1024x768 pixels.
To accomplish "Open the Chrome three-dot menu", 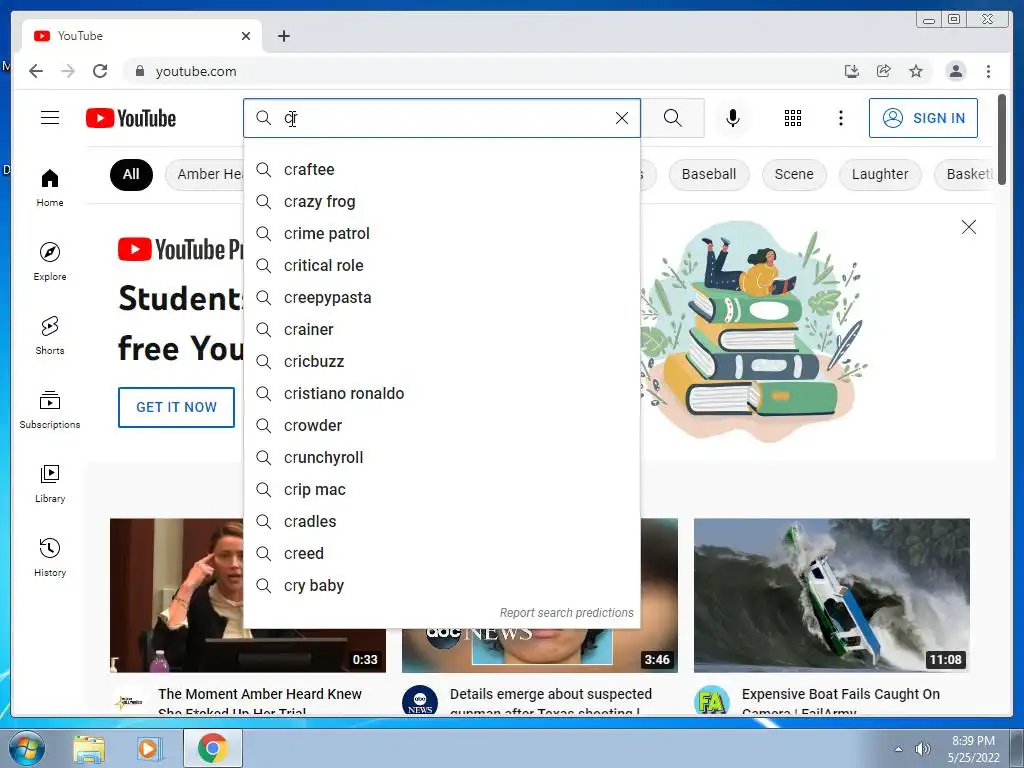I will 988,71.
